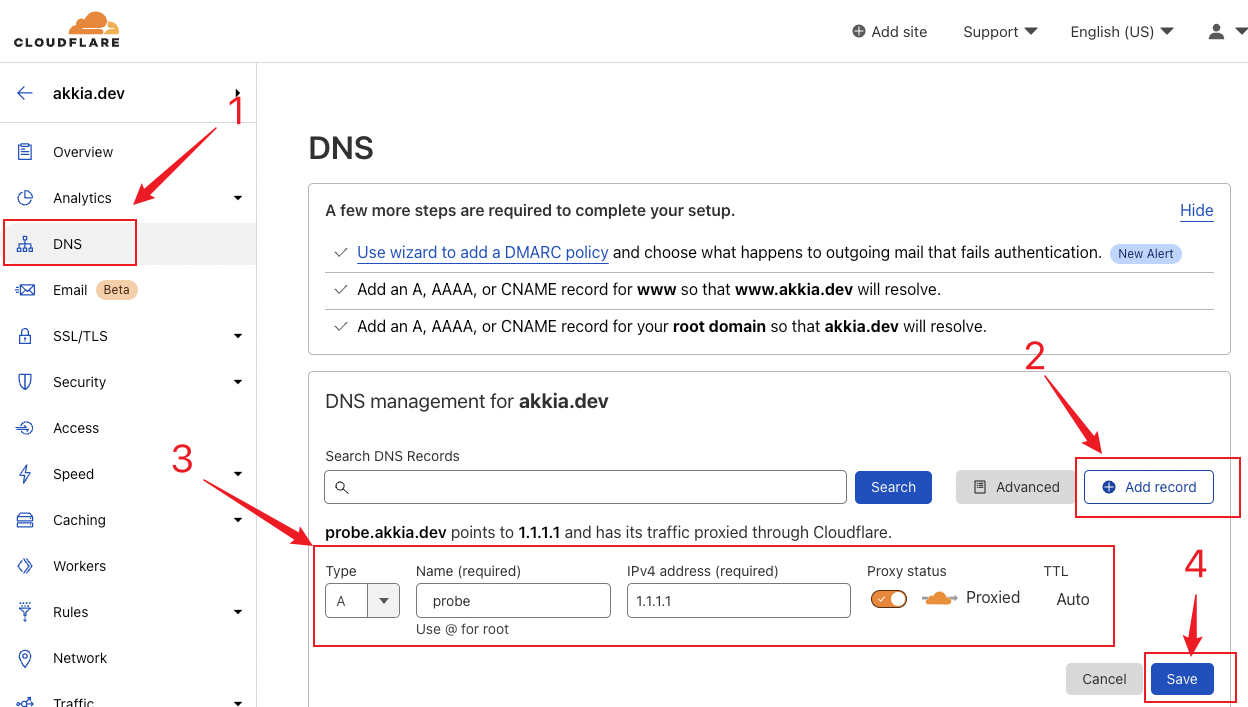Click the Cloudflare logo

[x=66, y=29]
